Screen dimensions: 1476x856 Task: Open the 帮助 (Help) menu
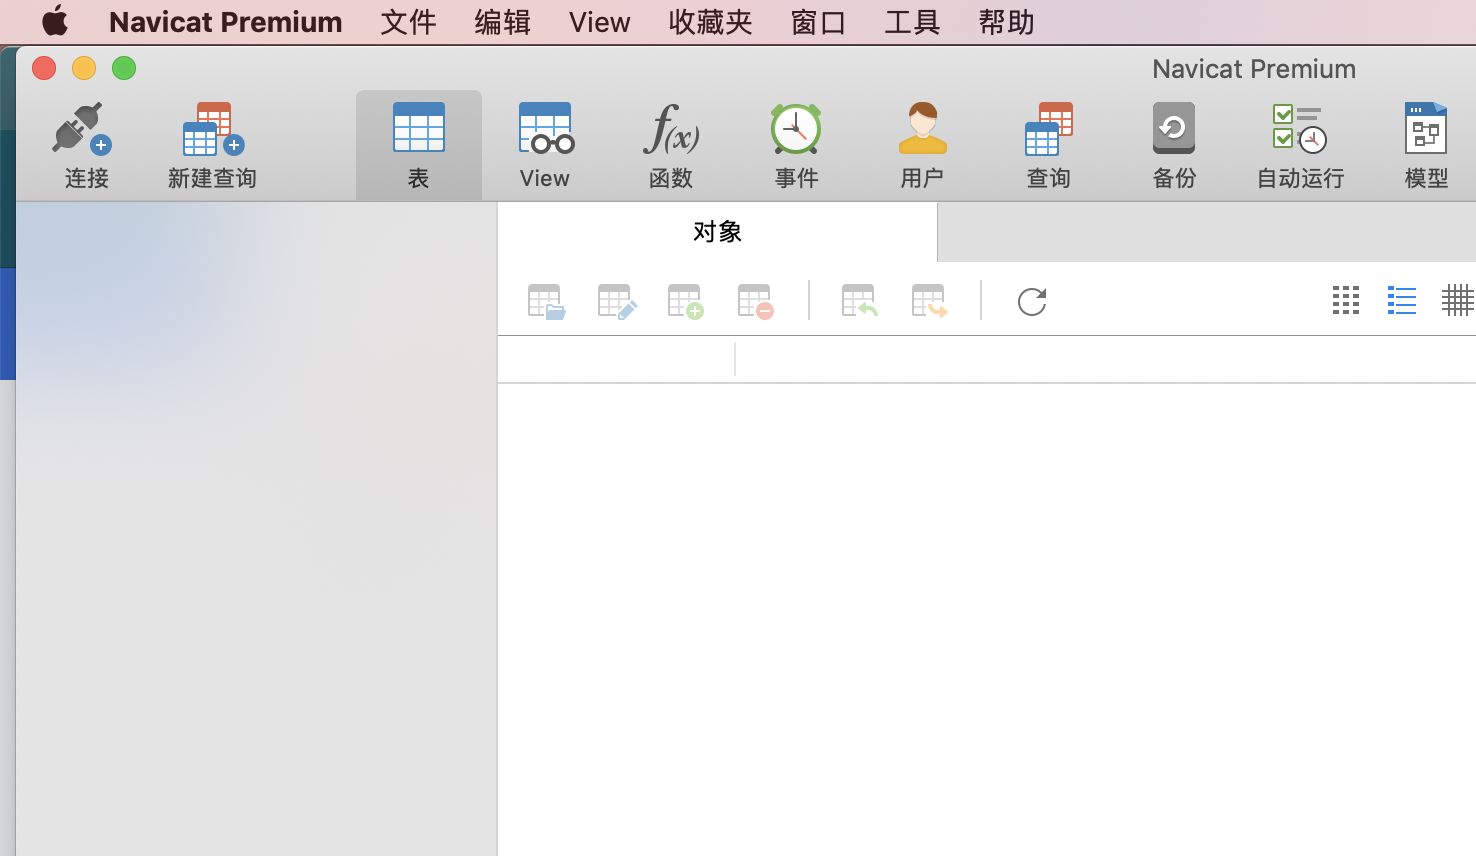1006,22
